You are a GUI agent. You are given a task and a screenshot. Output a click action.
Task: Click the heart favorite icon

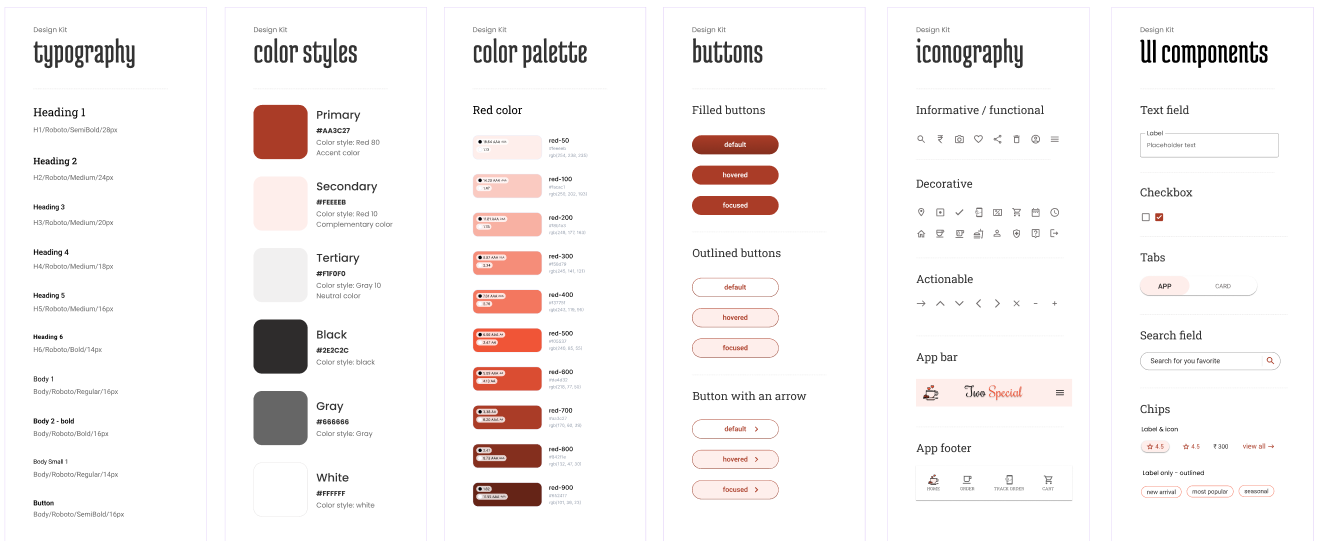978,139
